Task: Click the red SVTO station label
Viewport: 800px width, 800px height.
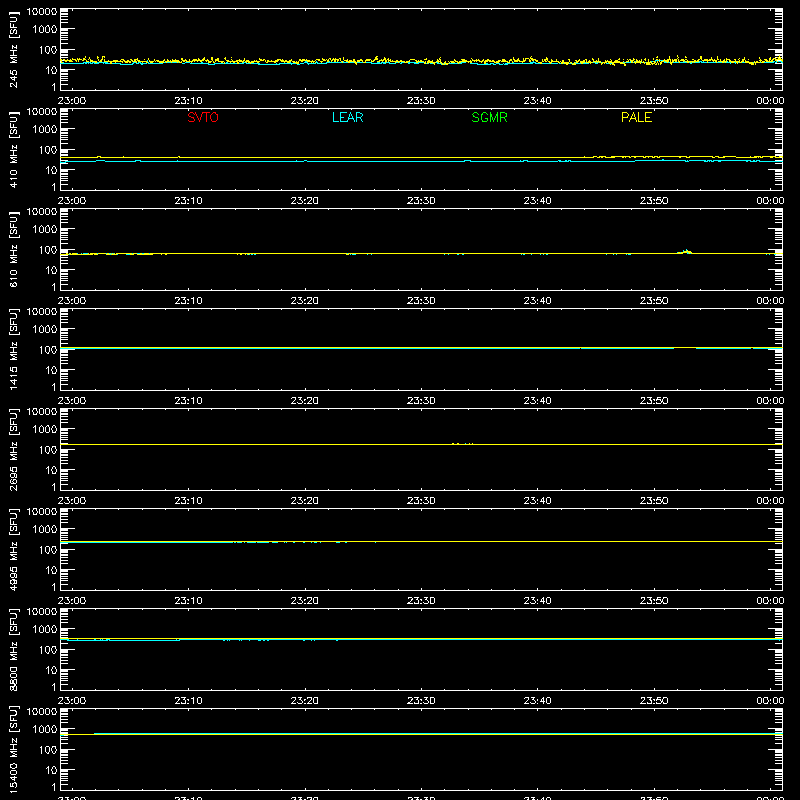Action: tap(203, 117)
